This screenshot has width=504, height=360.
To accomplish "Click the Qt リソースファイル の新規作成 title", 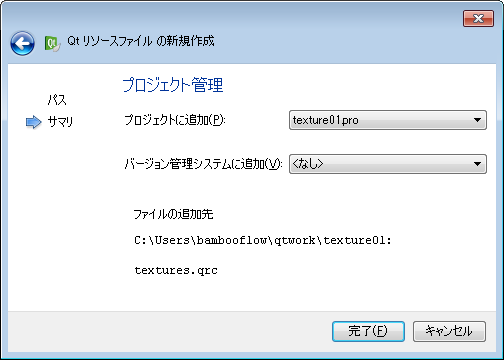I will 141,41.
